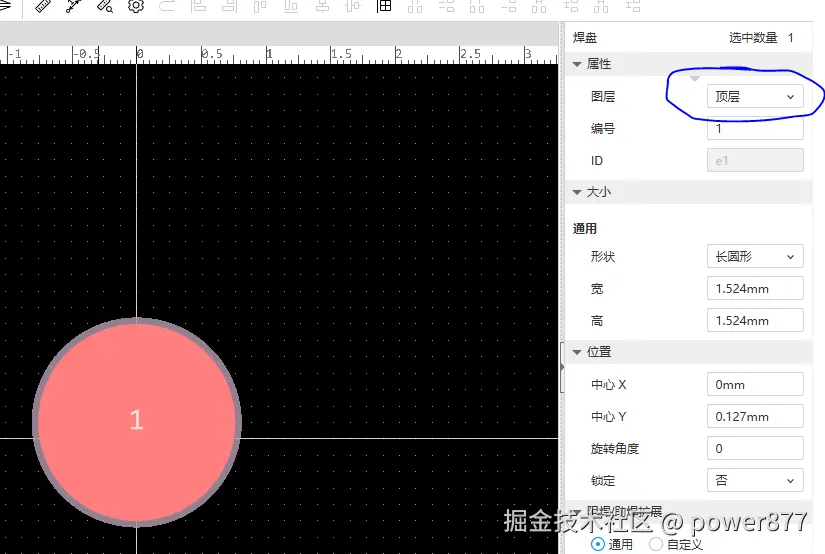Click the 焊盘 panel title
Image resolution: width=825 pixels, height=554 pixels.
[x=585, y=37]
